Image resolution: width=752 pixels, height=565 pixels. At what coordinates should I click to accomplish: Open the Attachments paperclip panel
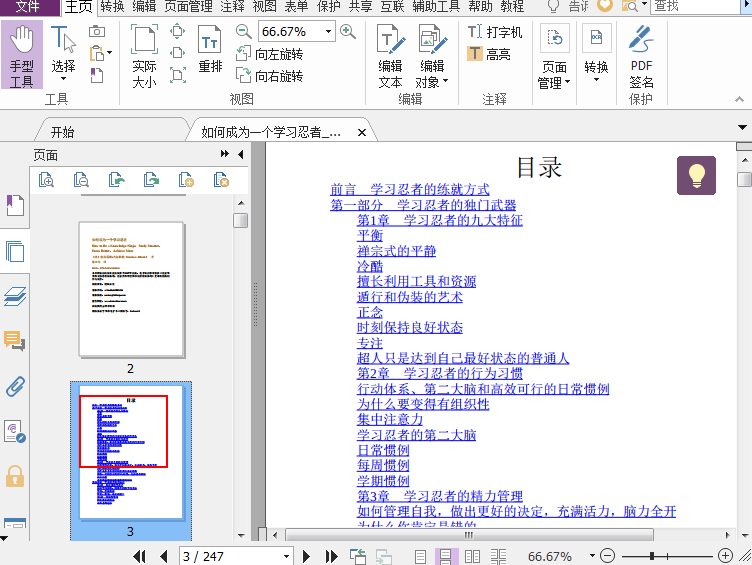pos(15,387)
